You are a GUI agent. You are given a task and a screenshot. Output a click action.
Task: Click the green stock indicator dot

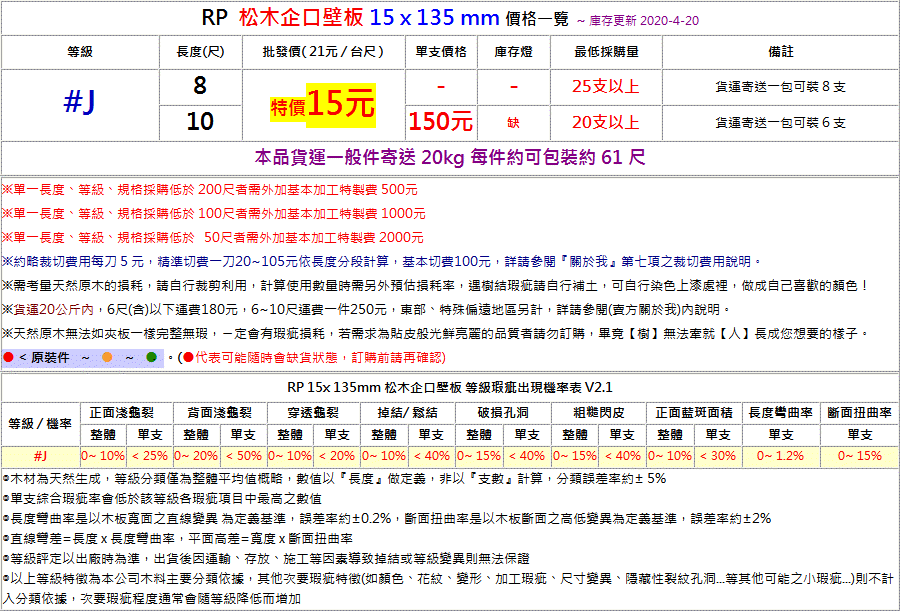tap(152, 357)
